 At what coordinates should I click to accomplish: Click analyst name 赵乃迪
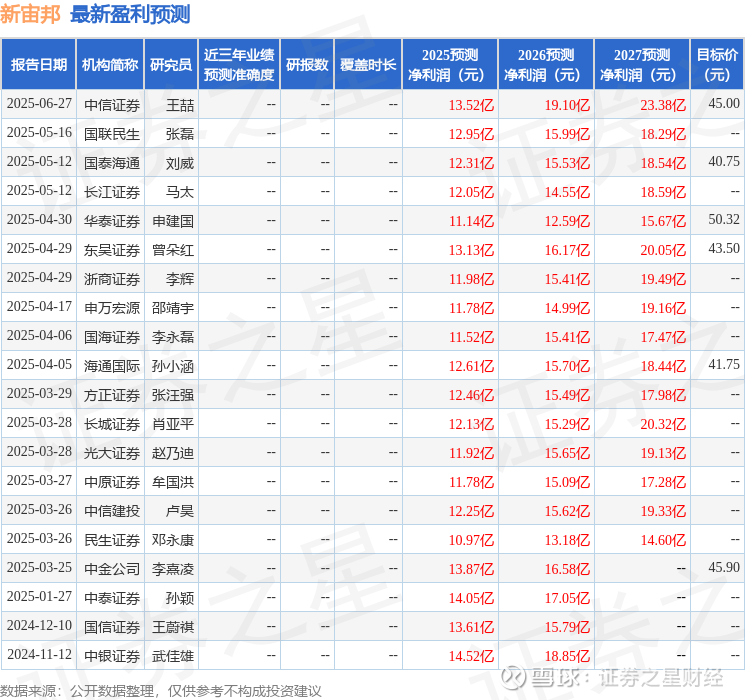point(173,453)
